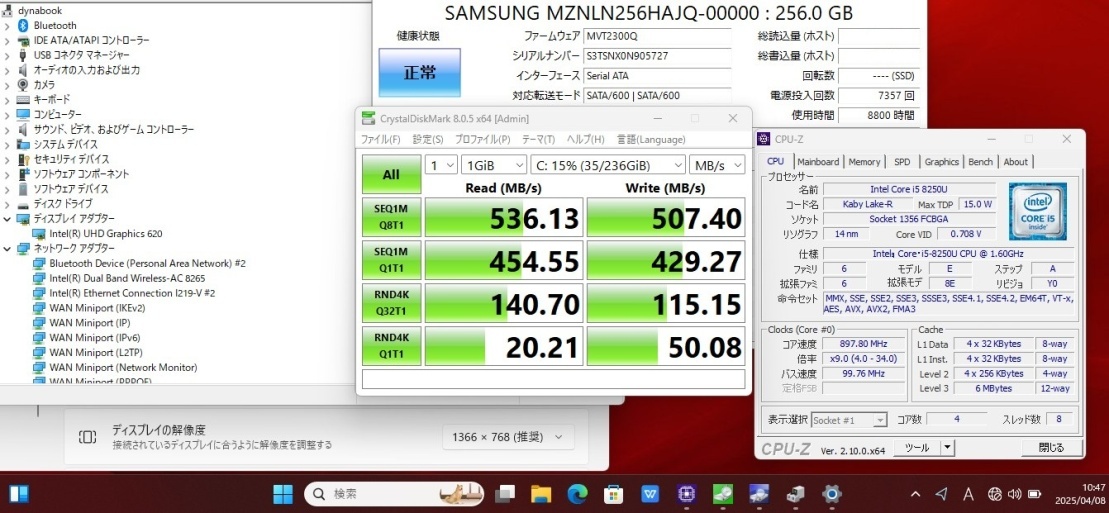
Task: Select Intel(R) UHD Graphics 620 in the tree
Action: pos(106,234)
